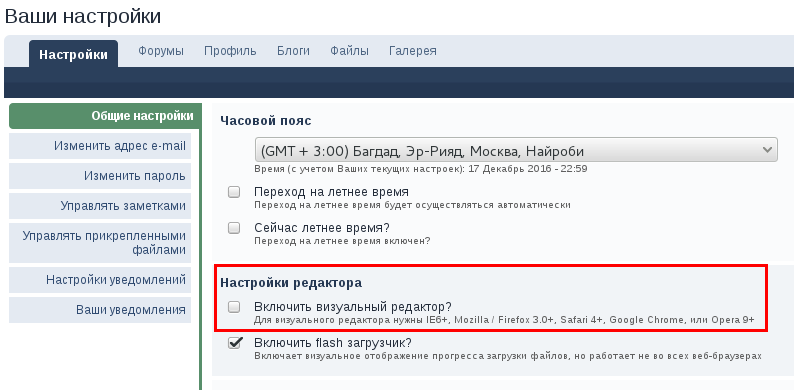Uncheck Включить flash загрузчик checkbox
This screenshot has width=797, height=390.
pos(234,343)
